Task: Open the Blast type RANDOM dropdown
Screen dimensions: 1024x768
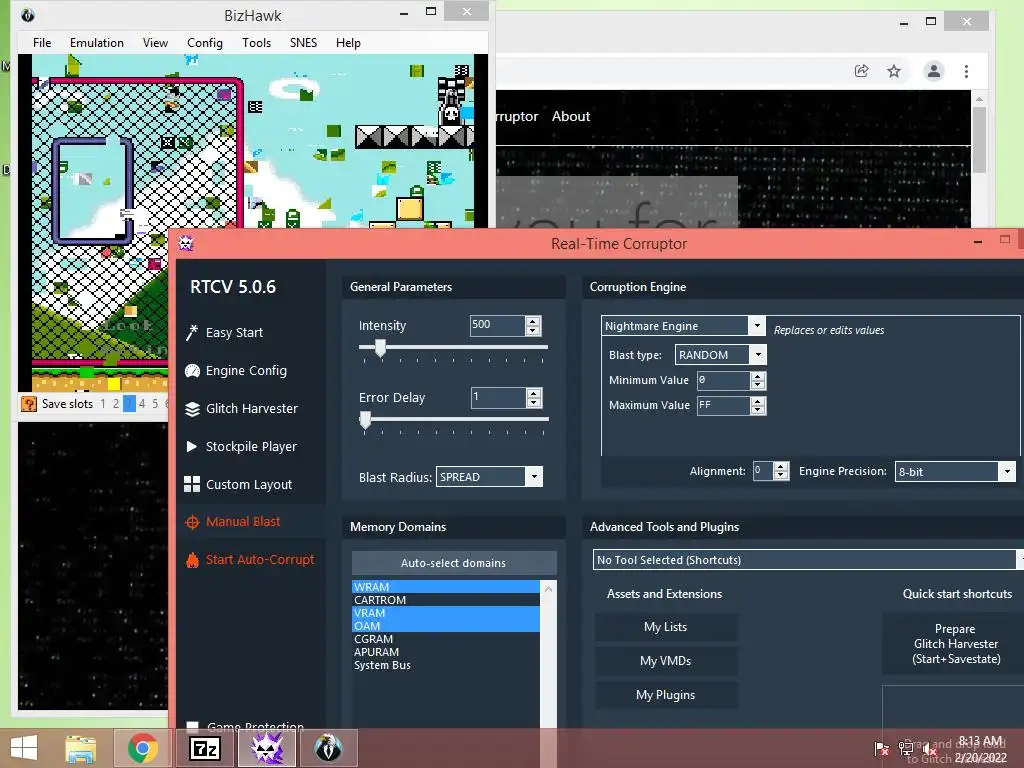Action: pos(758,355)
